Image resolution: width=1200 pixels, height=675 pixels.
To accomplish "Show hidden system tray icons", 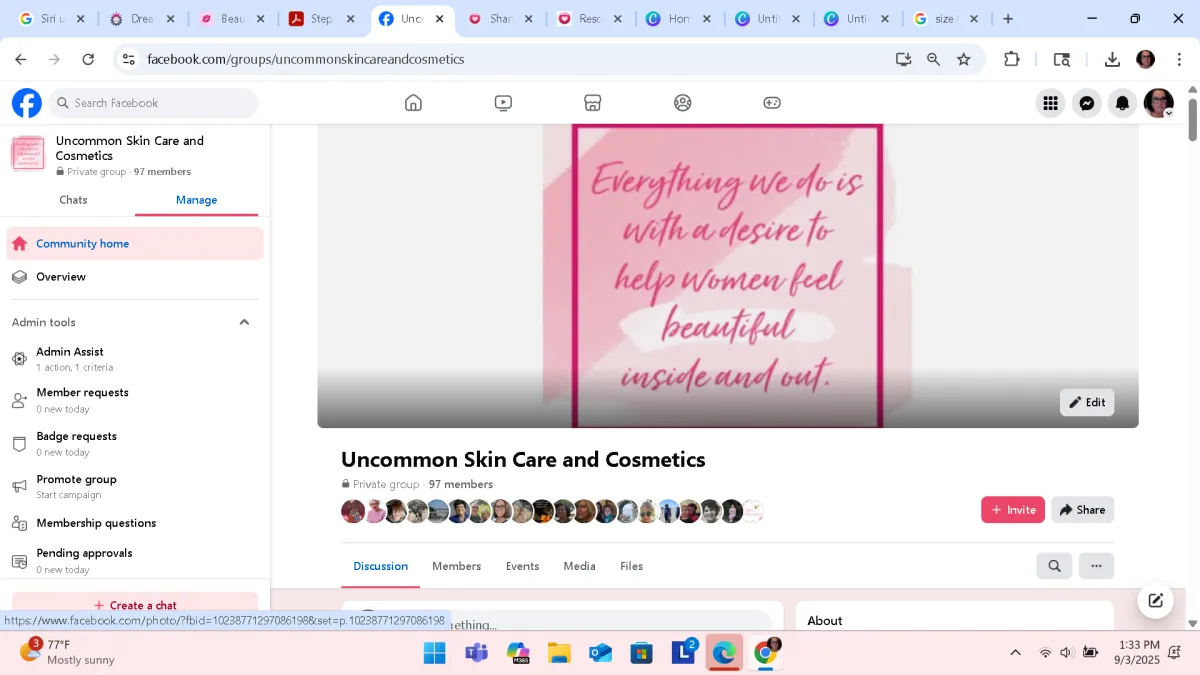I will (x=1015, y=653).
